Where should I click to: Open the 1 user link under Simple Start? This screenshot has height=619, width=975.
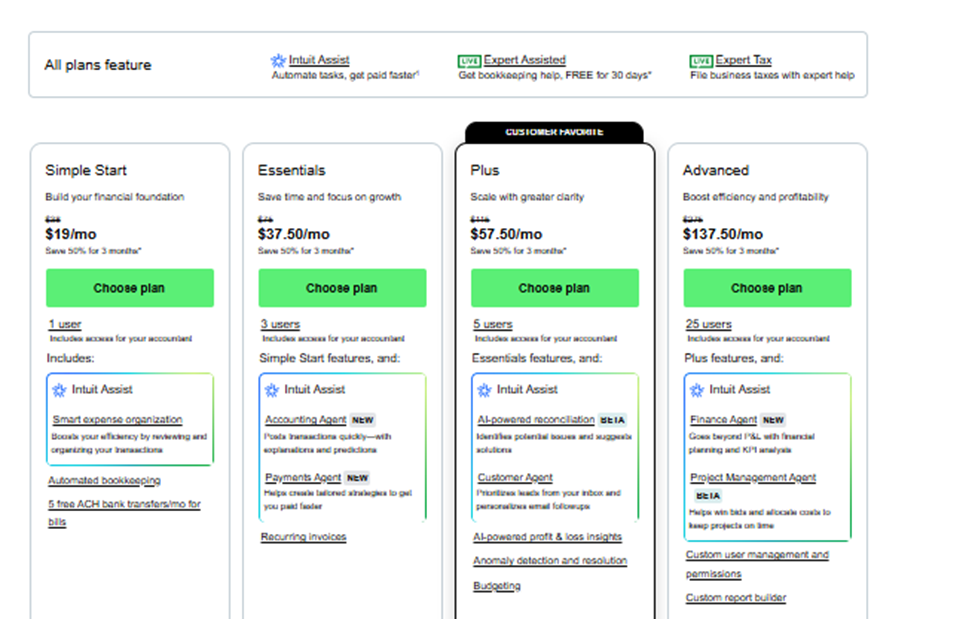pyautogui.click(x=64, y=324)
